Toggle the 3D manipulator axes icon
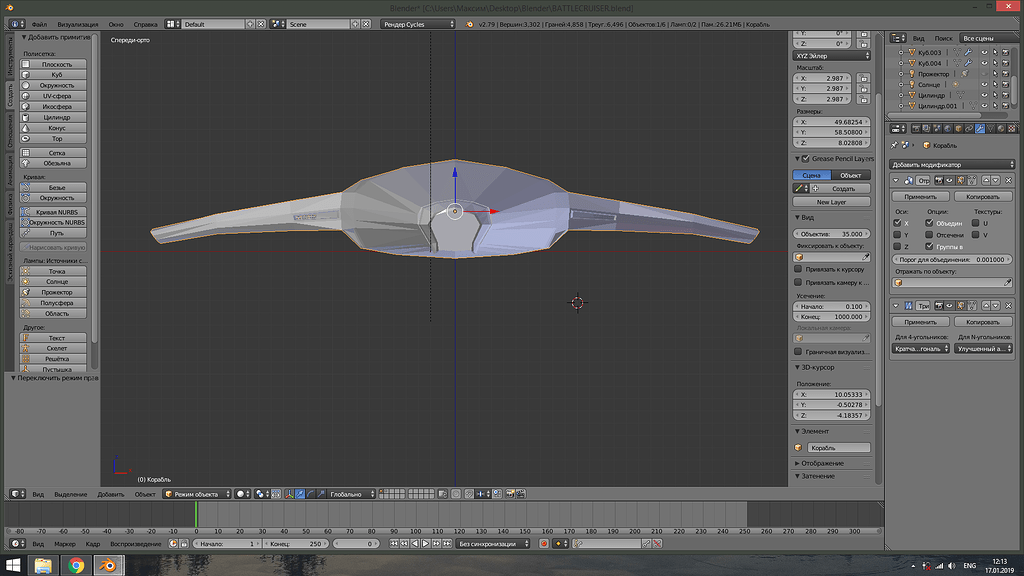Image resolution: width=1024 pixels, height=576 pixels. point(289,494)
